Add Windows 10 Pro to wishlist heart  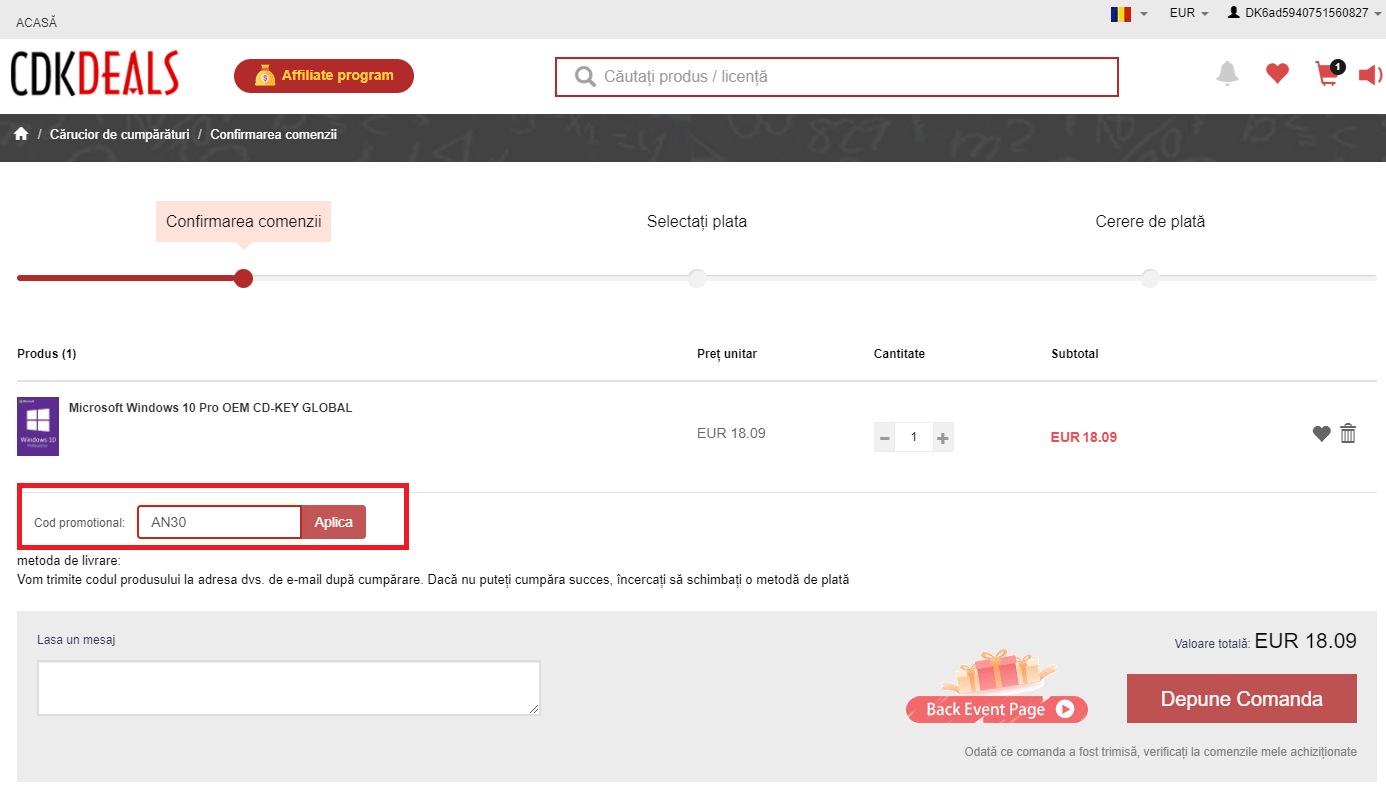[1322, 434]
